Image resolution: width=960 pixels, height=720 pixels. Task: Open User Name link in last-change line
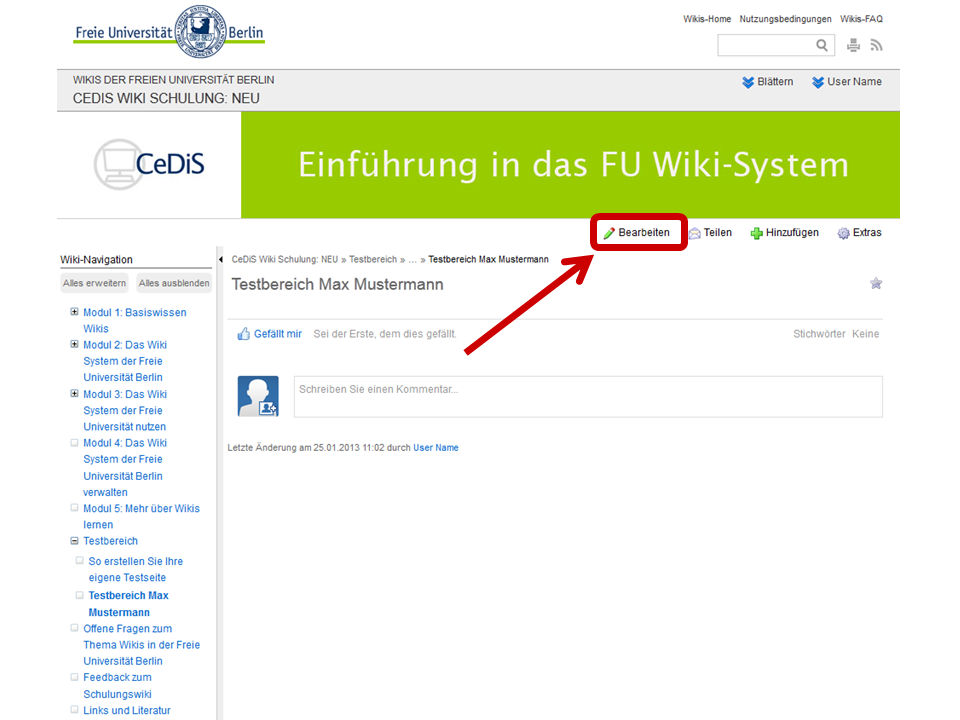(436, 448)
